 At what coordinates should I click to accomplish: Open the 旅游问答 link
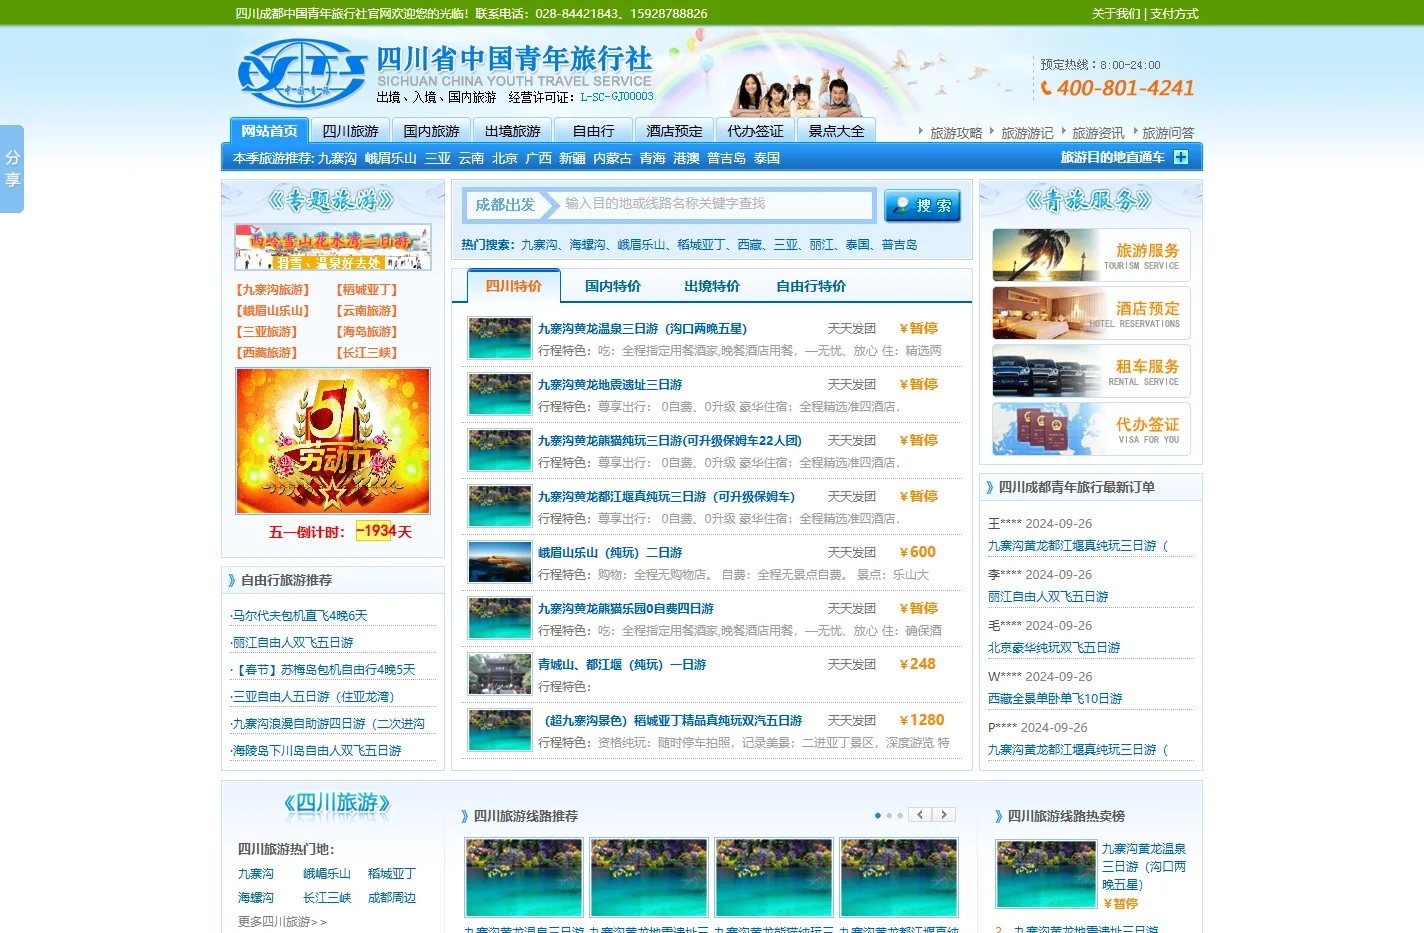coord(1168,133)
